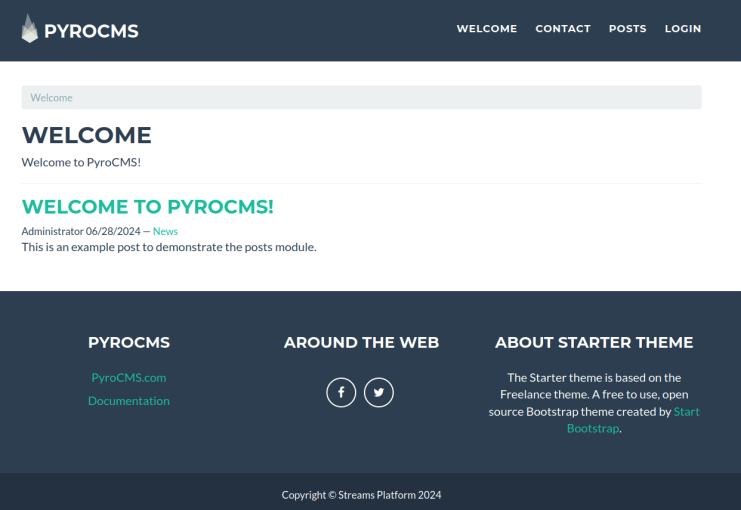Image resolution: width=741 pixels, height=510 pixels.
Task: Click the Welcome breadcrumb item
Action: [52, 98]
